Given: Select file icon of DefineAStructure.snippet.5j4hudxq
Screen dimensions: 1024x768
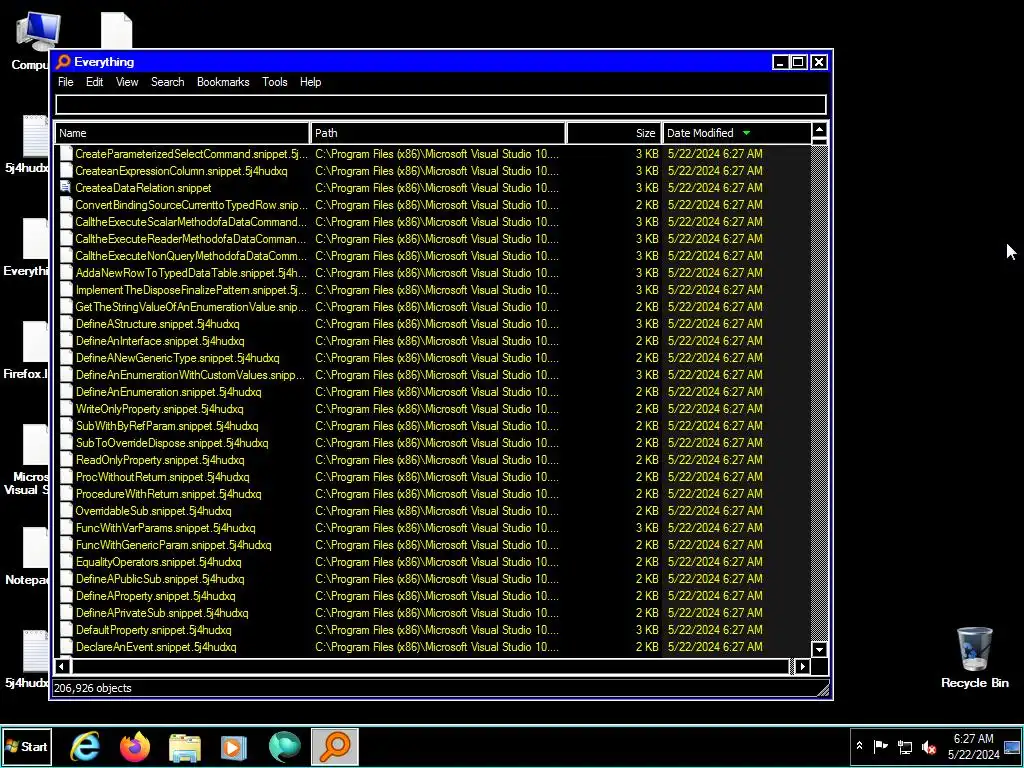Looking at the screenshot, I should coord(65,323).
